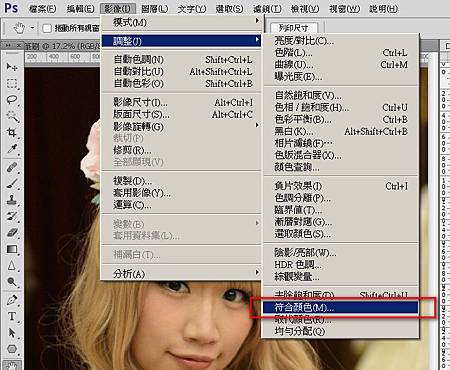Choose 符合顏色(M)... from submenu
The width and height of the screenshot is (450, 370).
(x=340, y=307)
